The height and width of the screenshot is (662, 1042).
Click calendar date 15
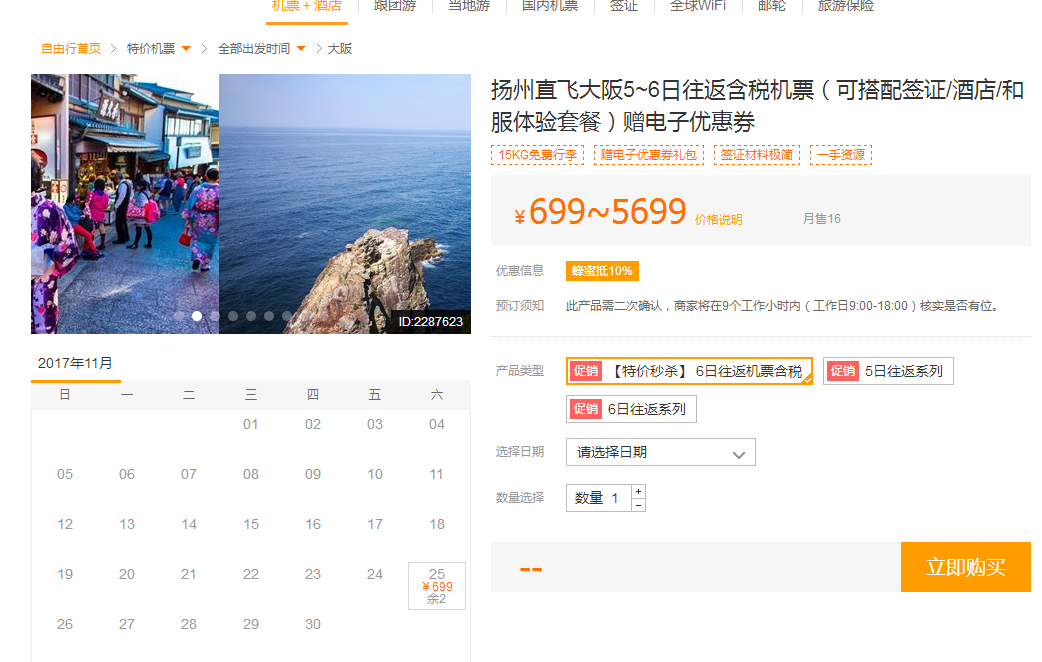251,524
